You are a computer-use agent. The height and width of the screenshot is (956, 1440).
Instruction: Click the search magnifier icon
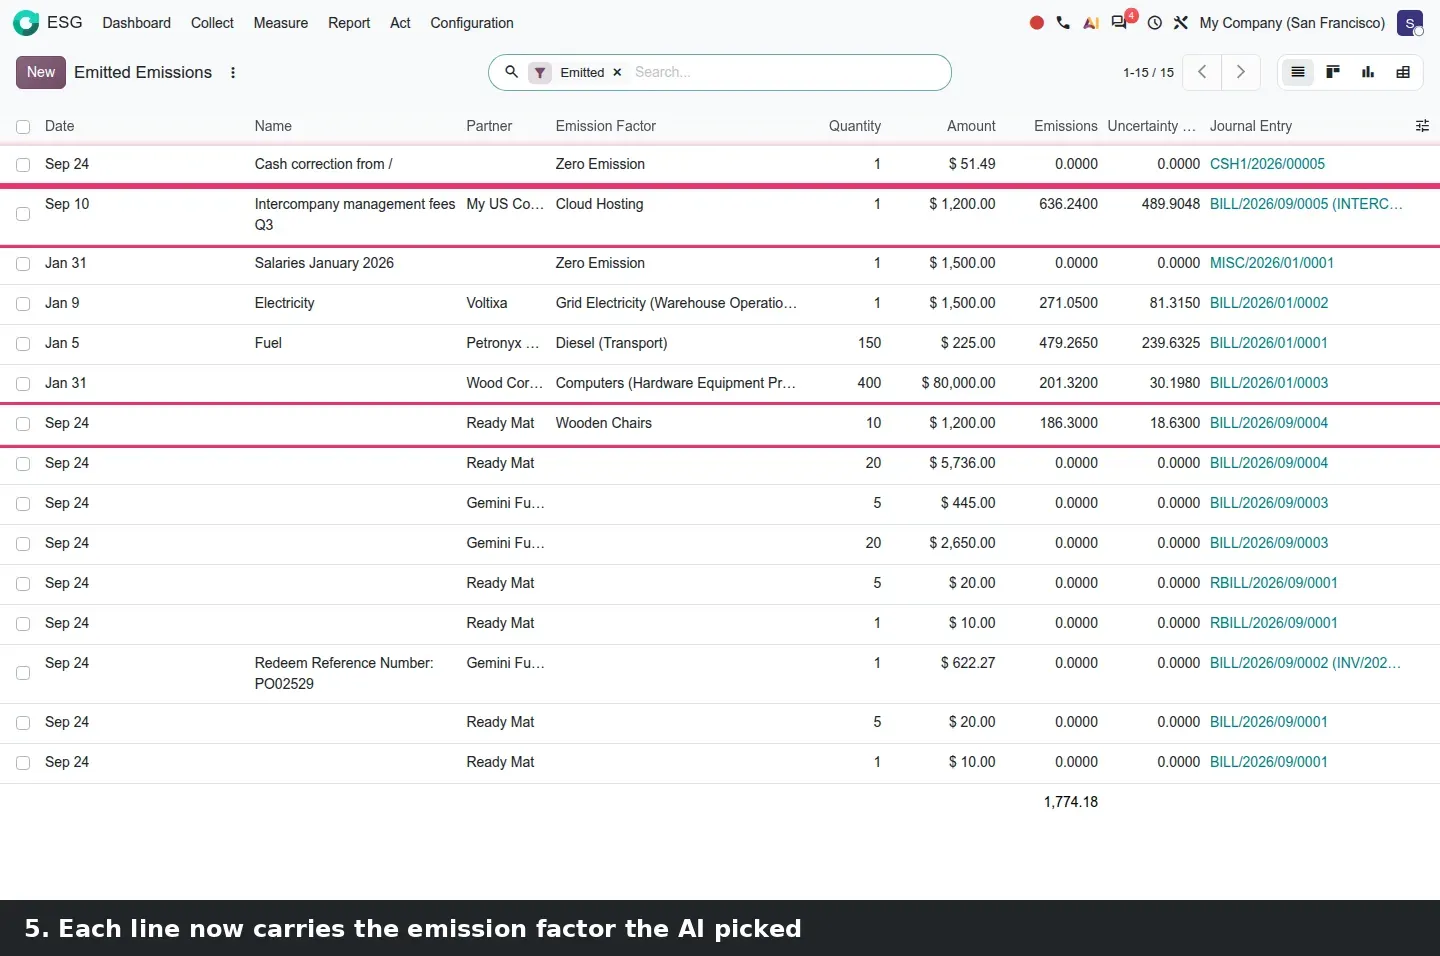511,72
